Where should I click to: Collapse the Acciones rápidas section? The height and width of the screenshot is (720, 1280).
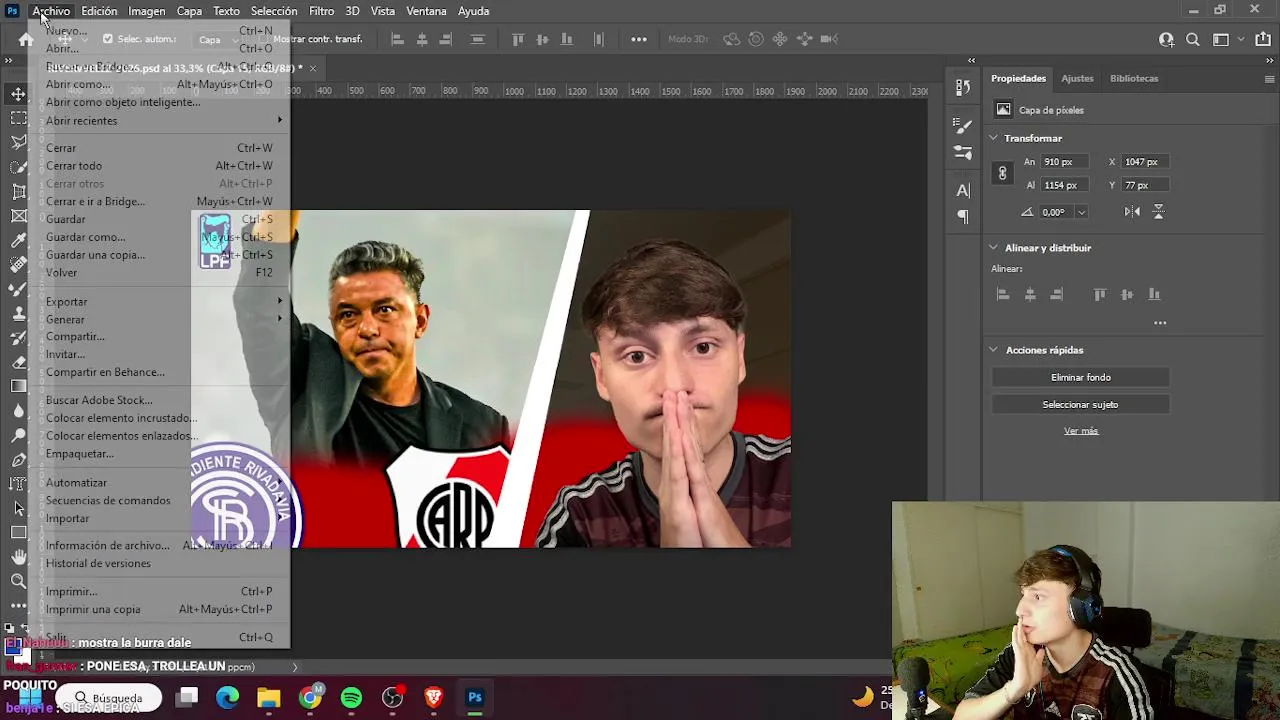click(994, 350)
